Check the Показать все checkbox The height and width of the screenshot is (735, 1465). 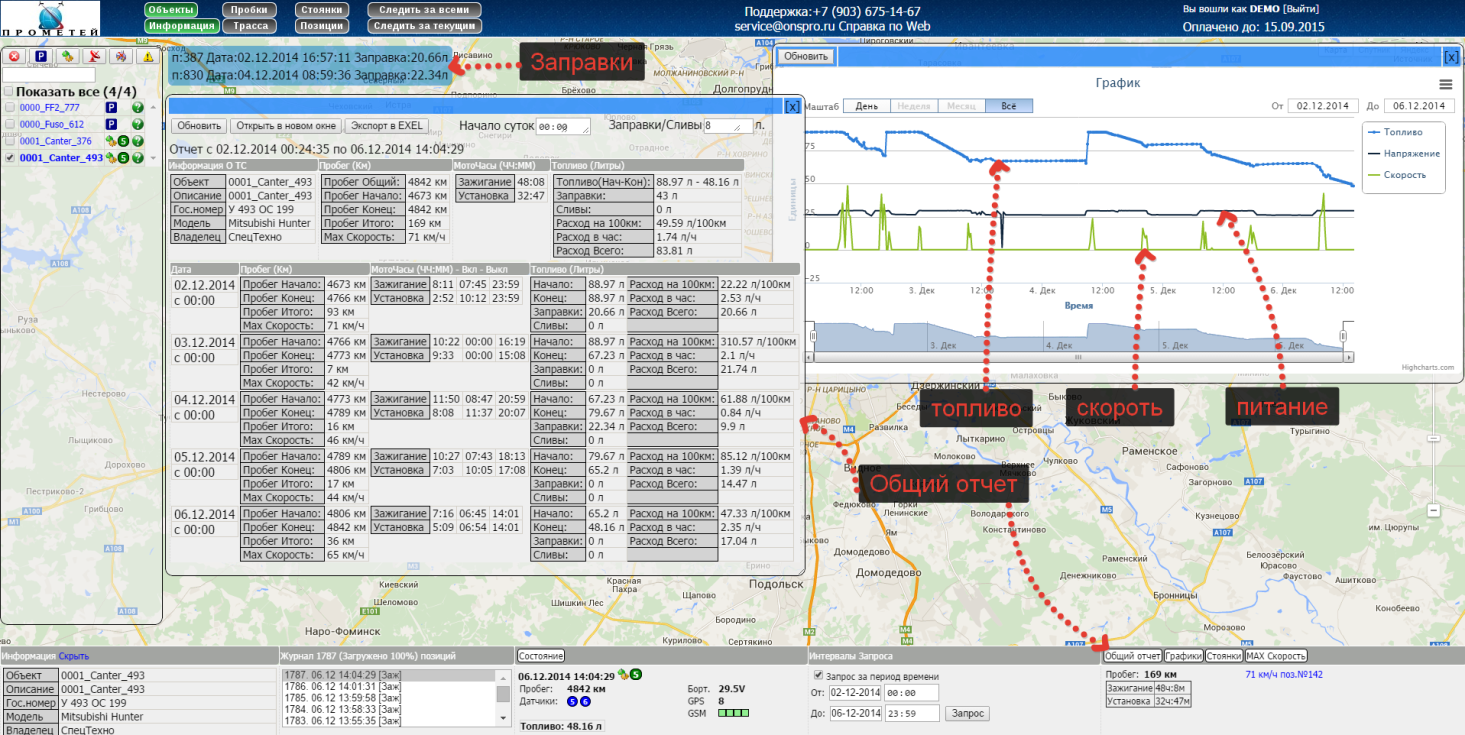coord(9,92)
